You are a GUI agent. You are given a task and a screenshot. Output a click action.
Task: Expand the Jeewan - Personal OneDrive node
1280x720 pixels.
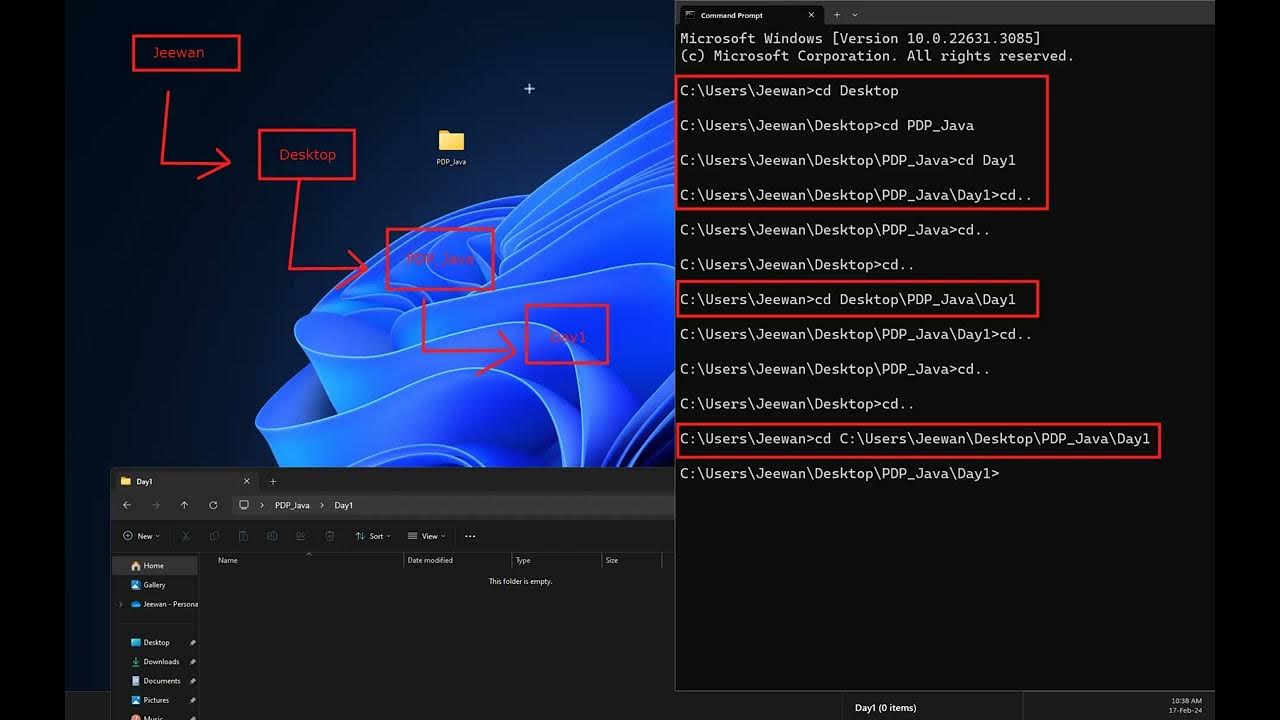click(121, 604)
